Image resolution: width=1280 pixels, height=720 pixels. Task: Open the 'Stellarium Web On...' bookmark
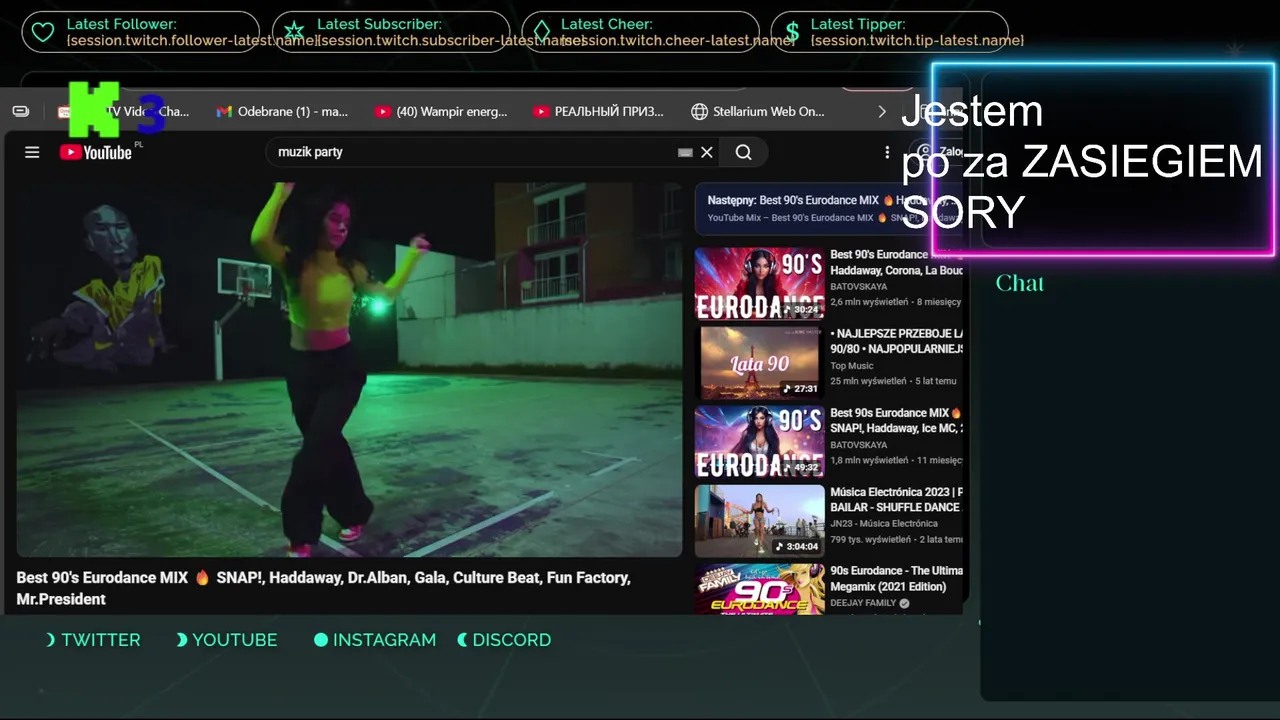(x=757, y=112)
